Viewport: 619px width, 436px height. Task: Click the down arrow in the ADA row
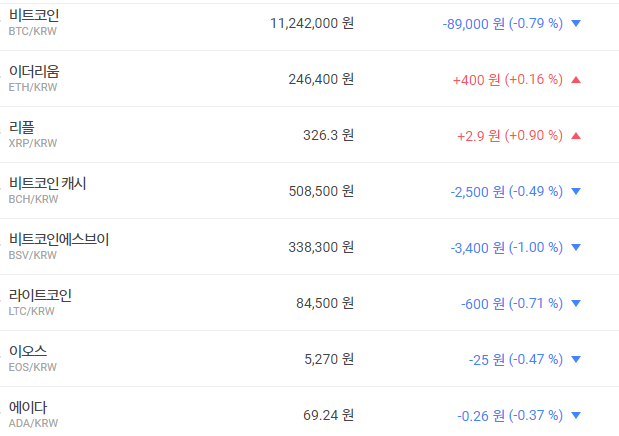click(575, 415)
